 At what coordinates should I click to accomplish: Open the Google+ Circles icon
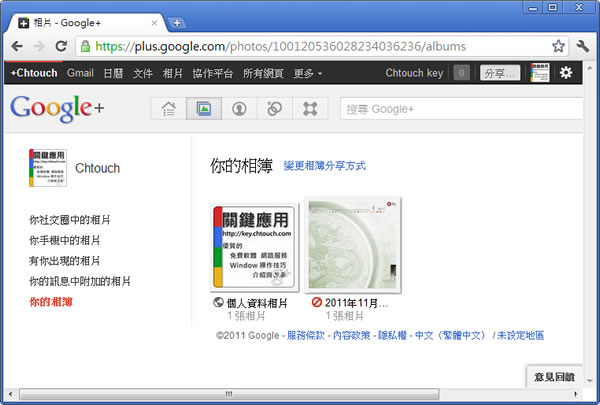coord(274,108)
